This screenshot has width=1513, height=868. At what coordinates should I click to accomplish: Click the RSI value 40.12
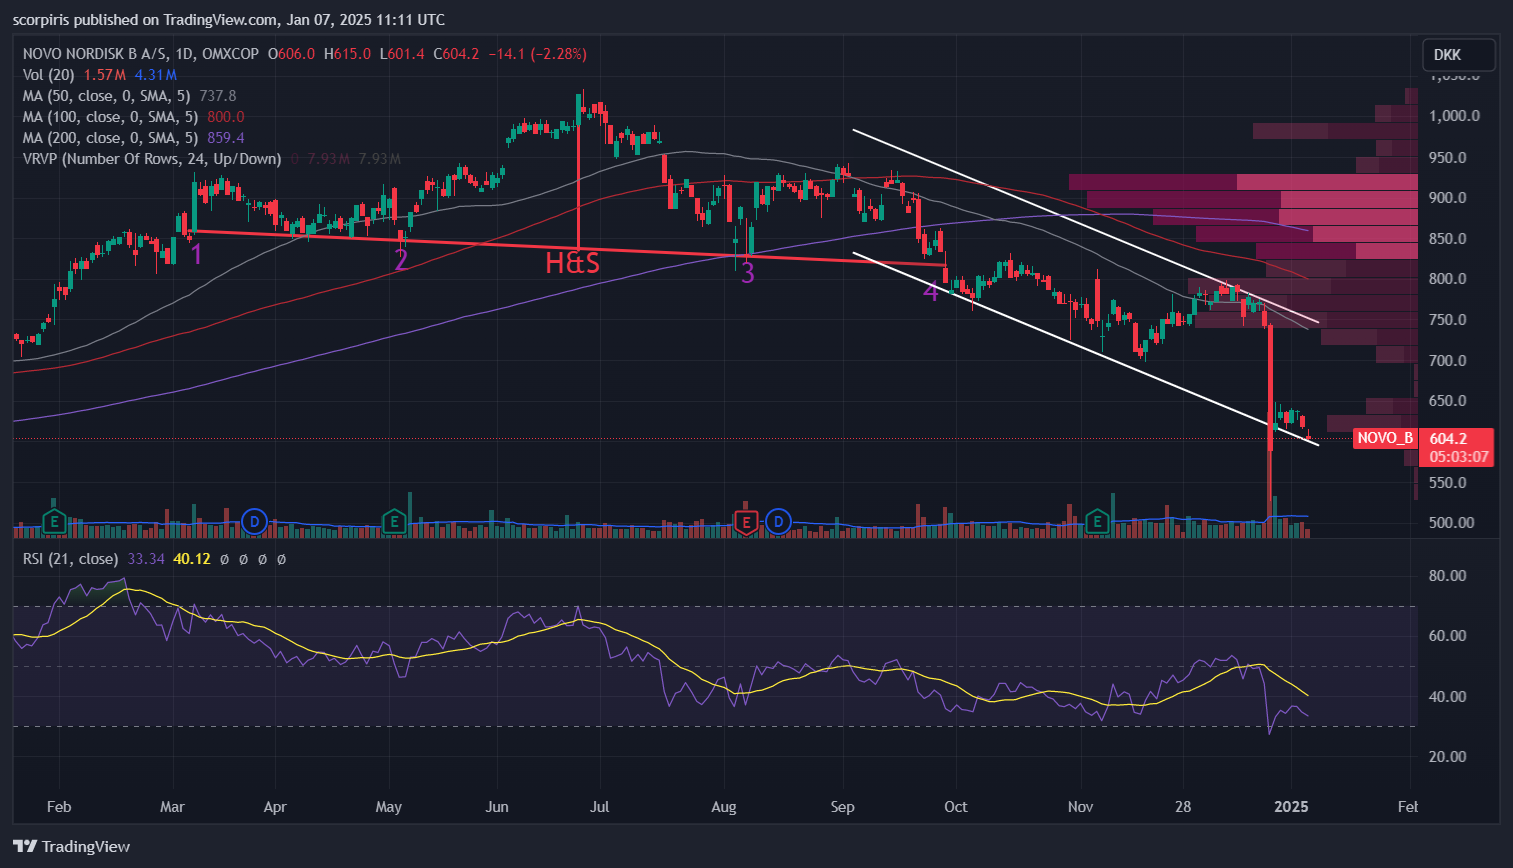pos(192,559)
